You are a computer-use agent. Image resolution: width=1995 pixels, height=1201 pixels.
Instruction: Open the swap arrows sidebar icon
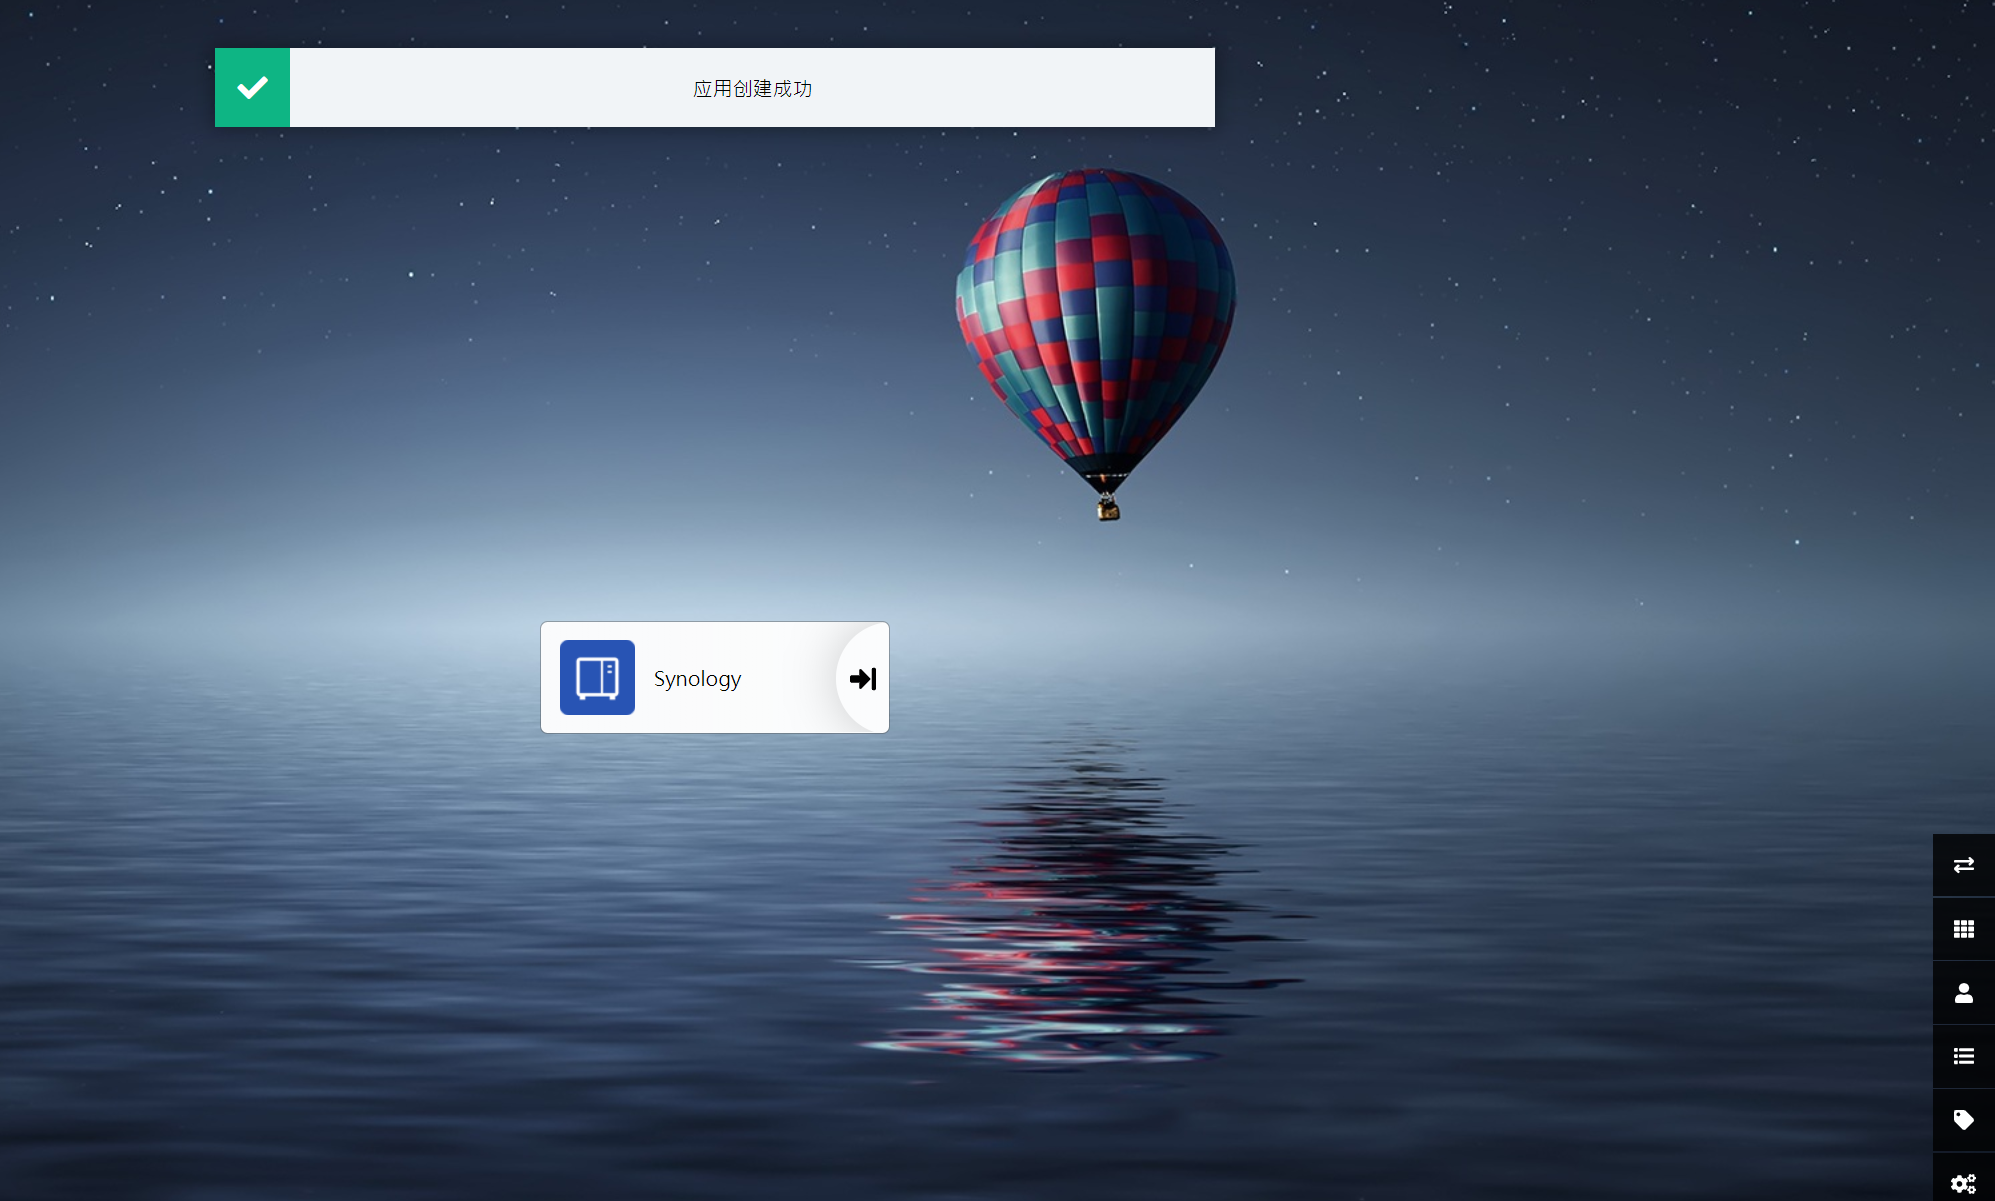pyautogui.click(x=1963, y=865)
